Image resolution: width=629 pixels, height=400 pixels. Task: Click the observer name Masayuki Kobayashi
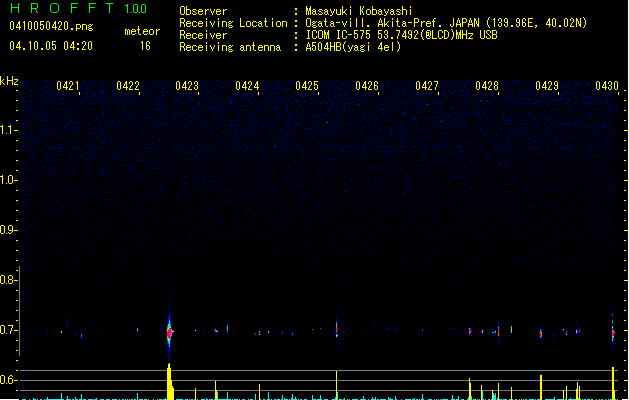[x=357, y=11]
